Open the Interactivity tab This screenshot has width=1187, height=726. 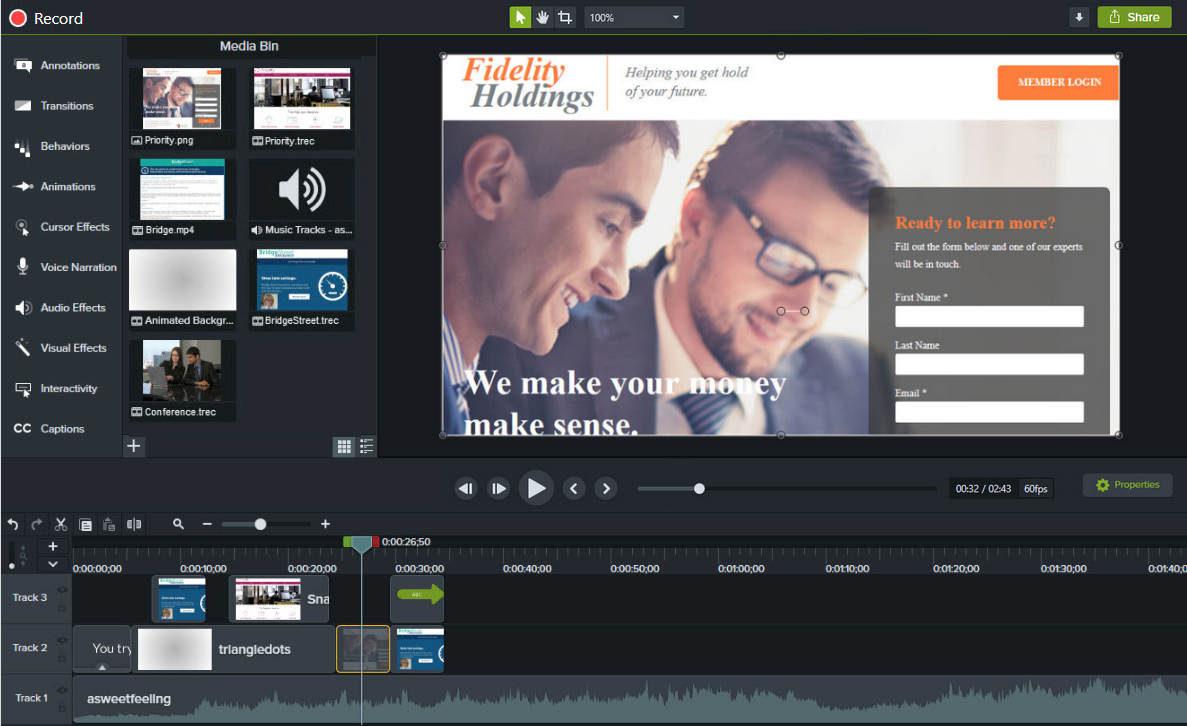click(57, 388)
